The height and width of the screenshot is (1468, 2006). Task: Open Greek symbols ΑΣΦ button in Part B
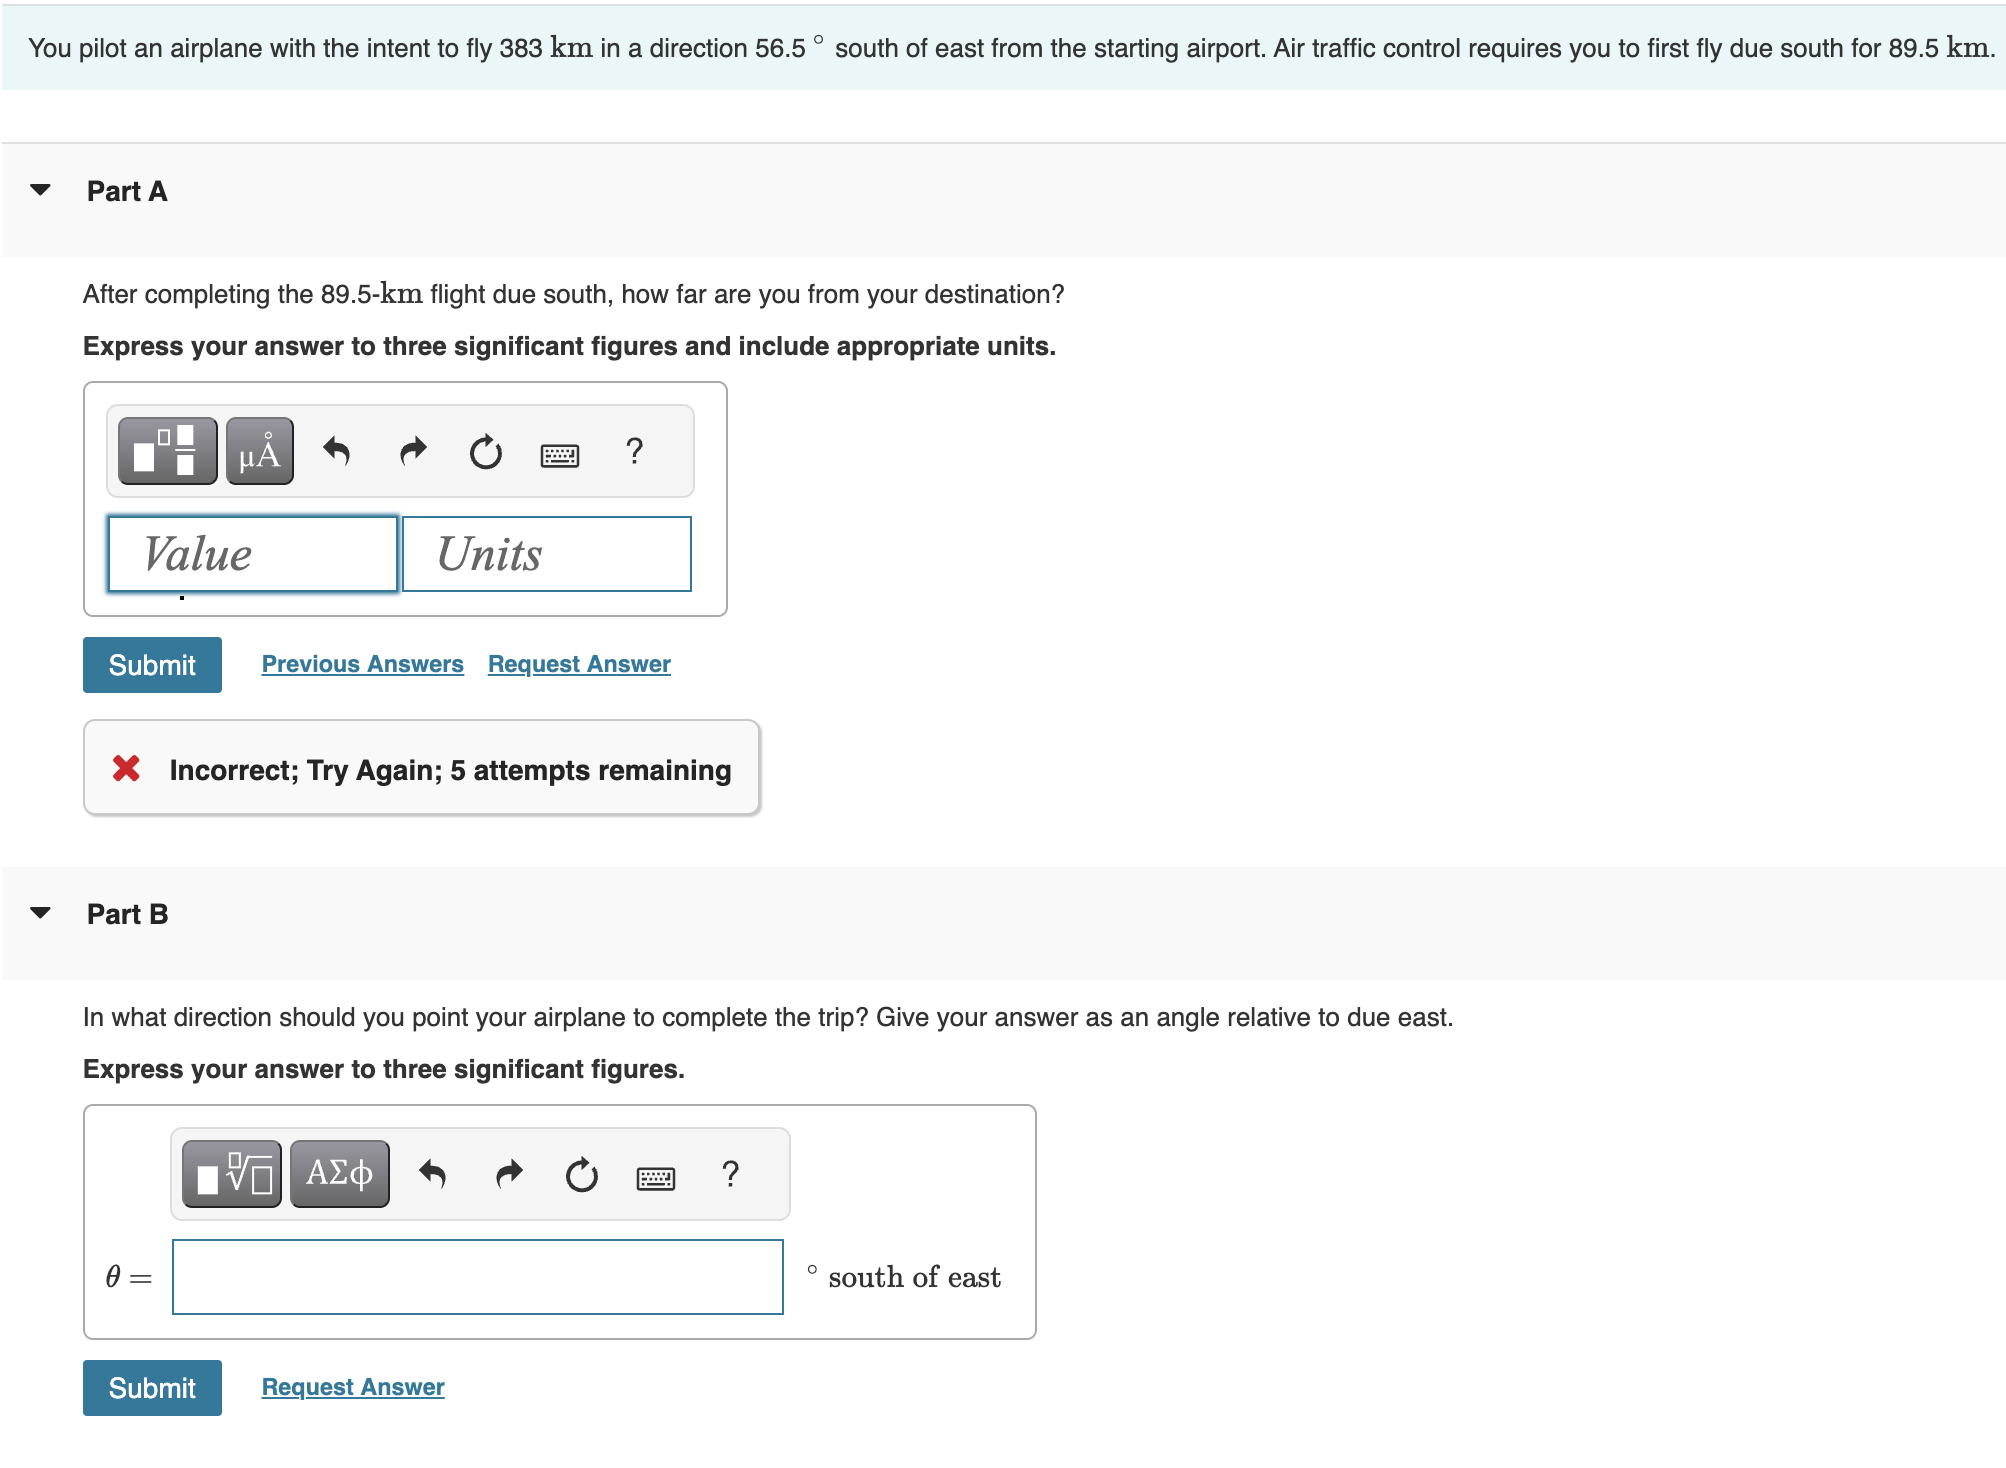tap(339, 1174)
